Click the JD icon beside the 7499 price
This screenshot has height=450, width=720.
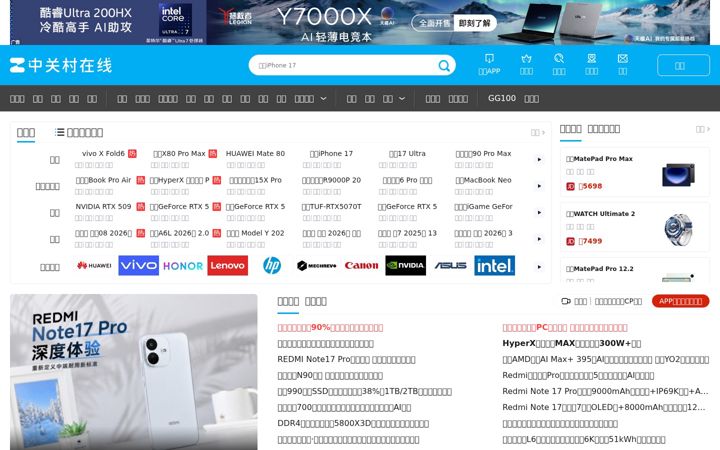coord(570,242)
